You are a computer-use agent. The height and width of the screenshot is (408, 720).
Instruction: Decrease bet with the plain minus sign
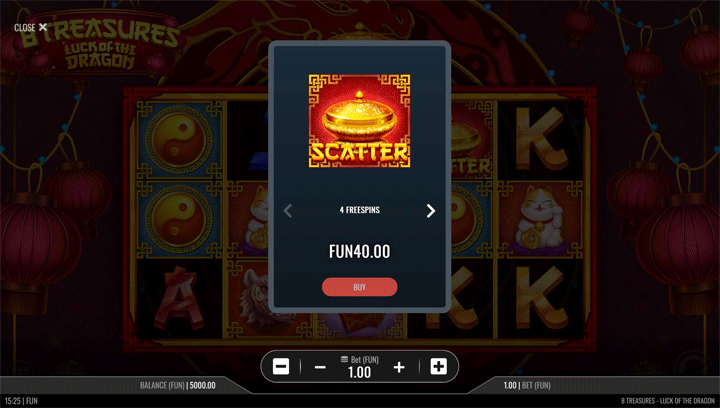click(x=321, y=367)
